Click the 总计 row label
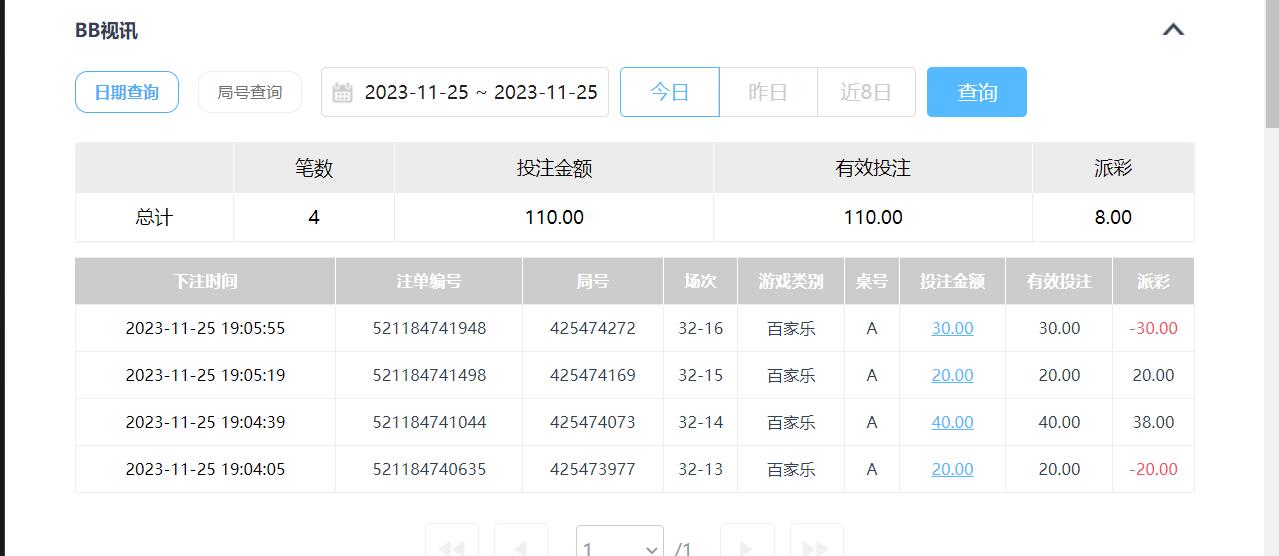Screen dimensions: 1279x556 click(x=154, y=217)
